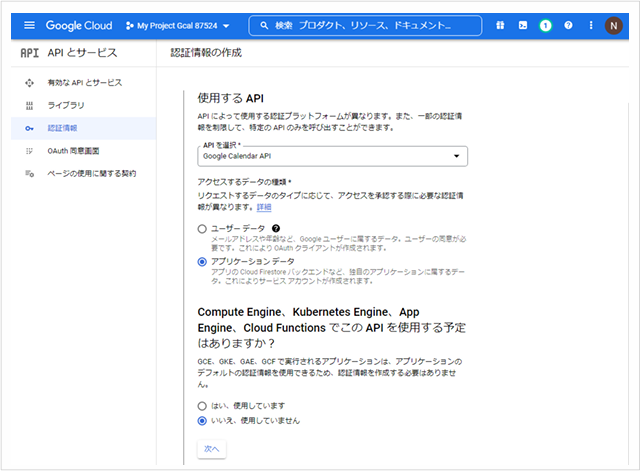Select the ユーザーデータ radio button
This screenshot has width=640, height=471.
click(202, 229)
